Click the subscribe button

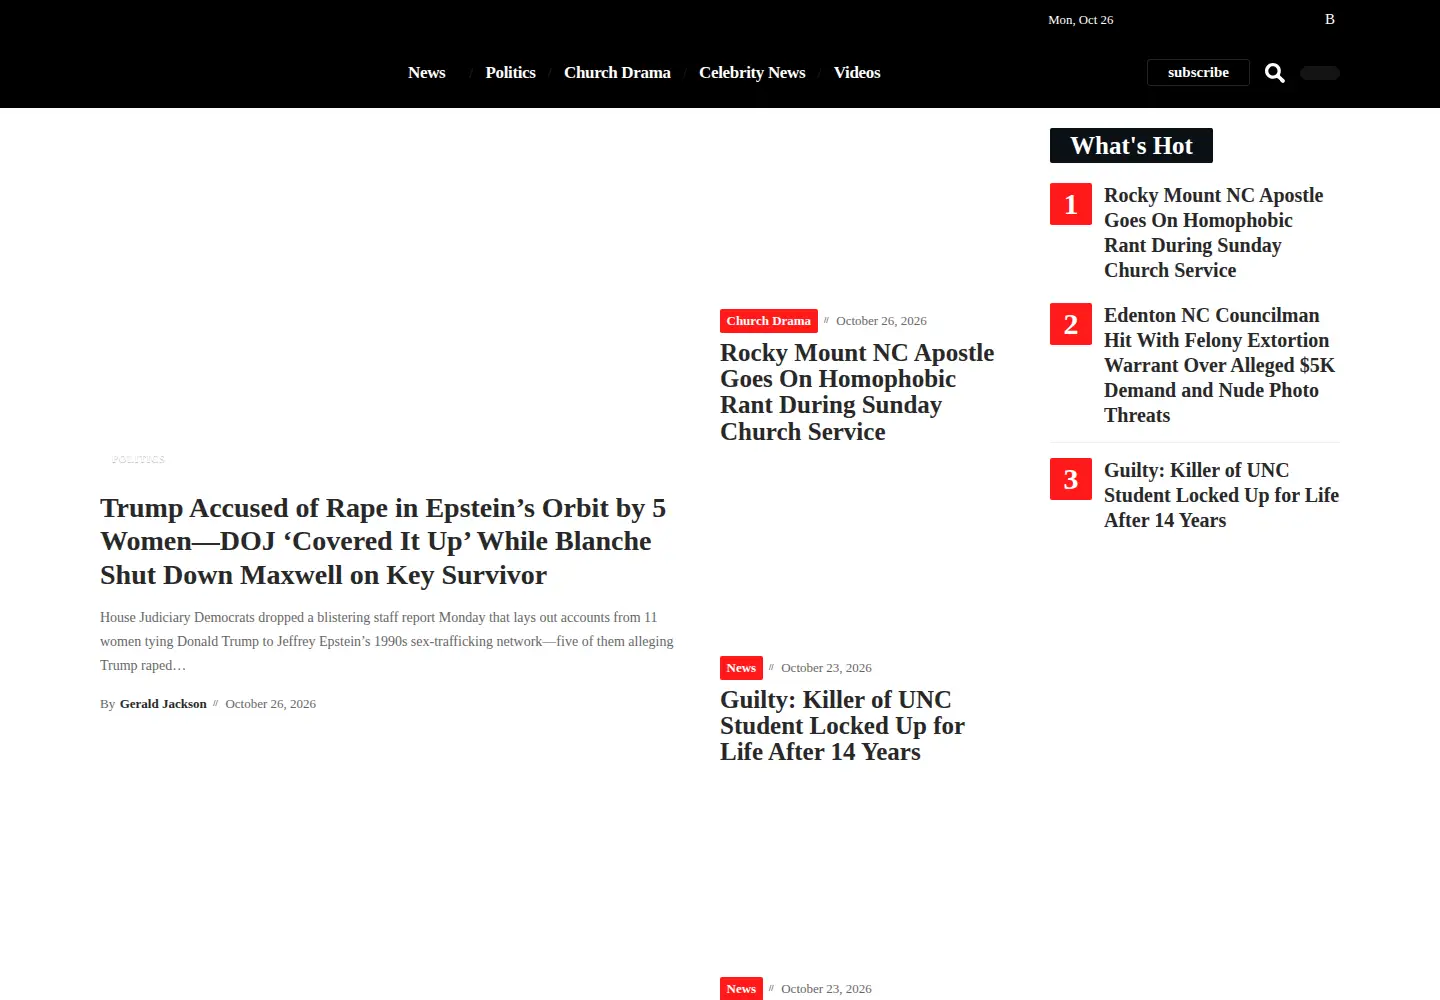[x=1198, y=73]
